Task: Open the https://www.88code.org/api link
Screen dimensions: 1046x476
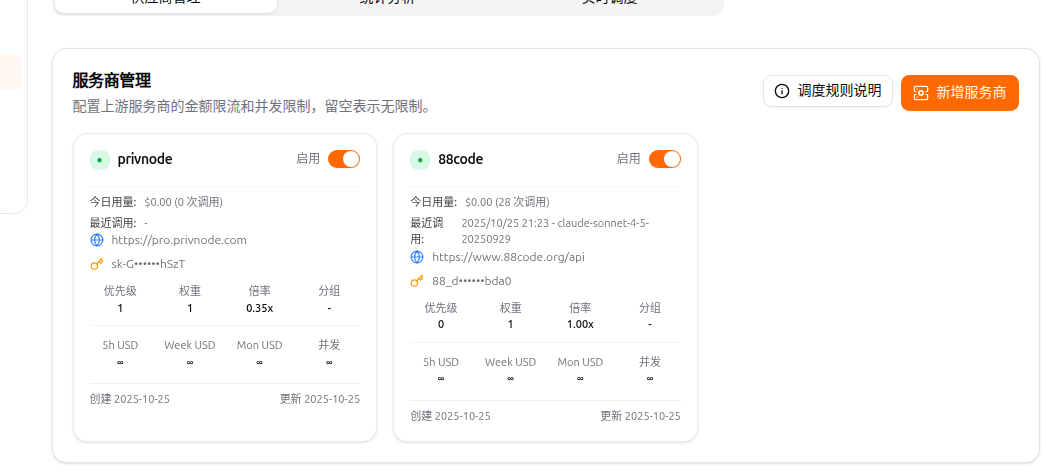Action: [x=508, y=257]
